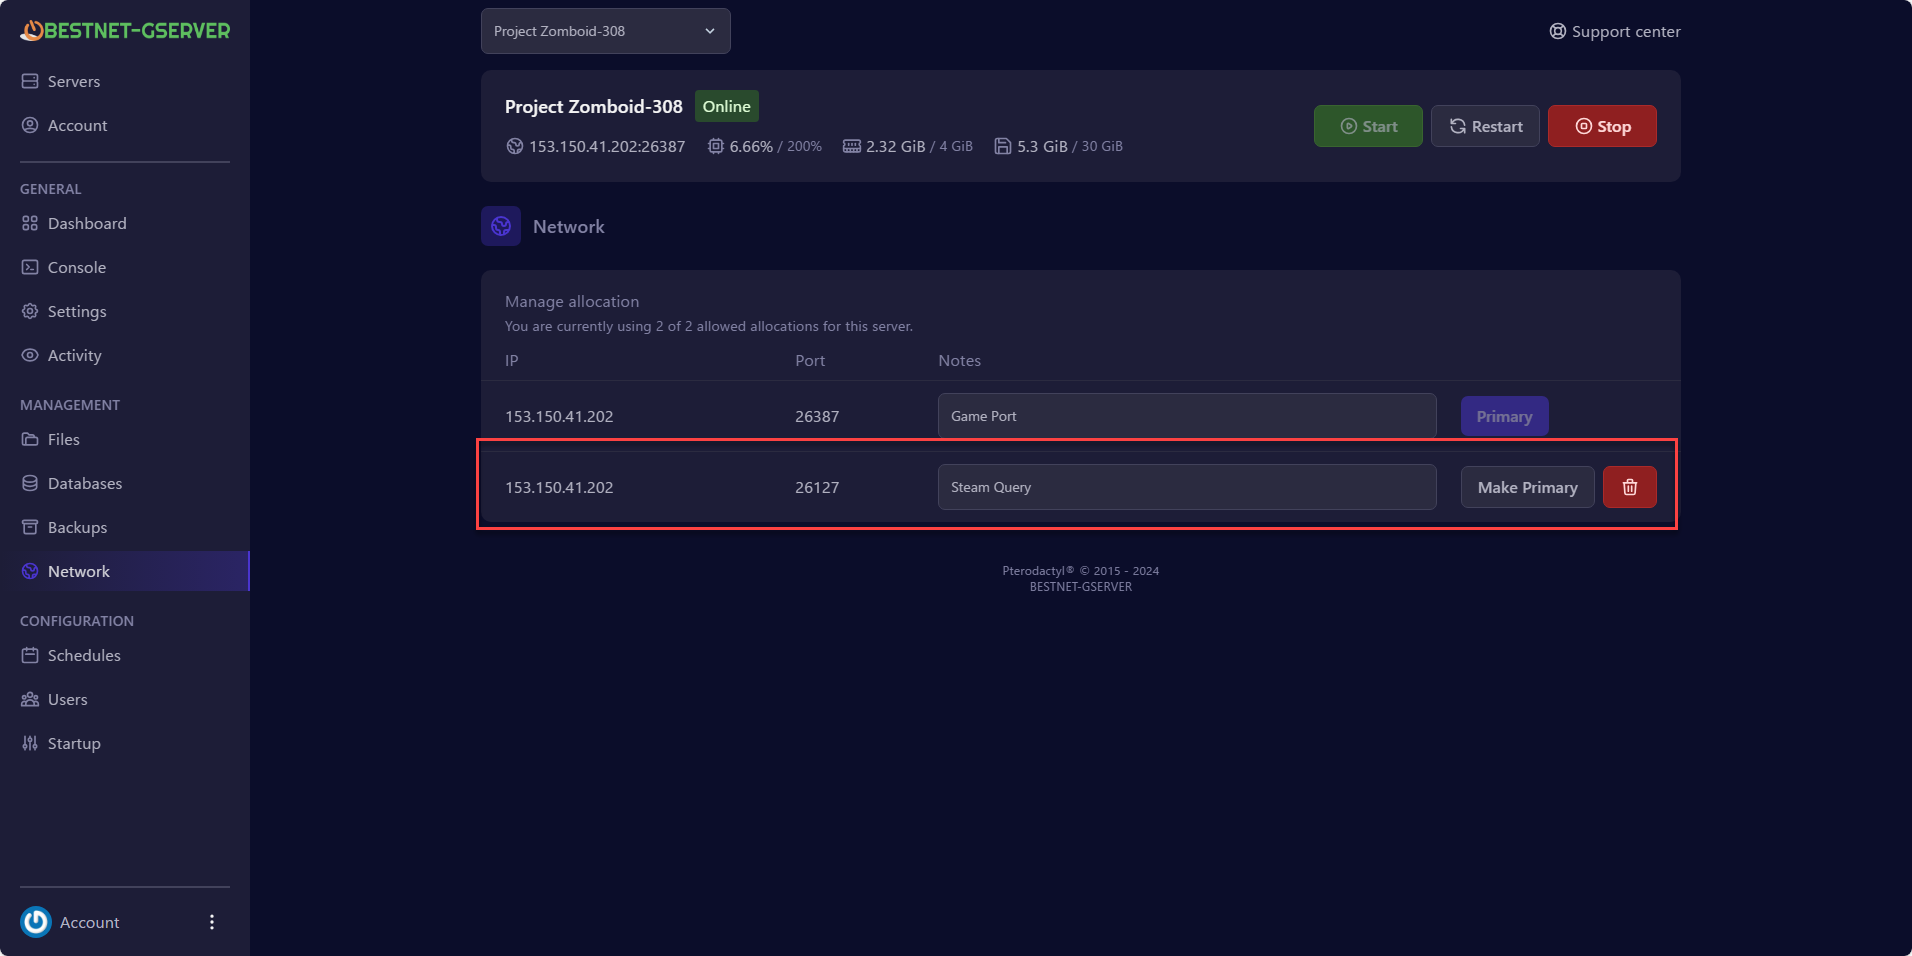Stop the server
1912x956 pixels.
(x=1602, y=126)
